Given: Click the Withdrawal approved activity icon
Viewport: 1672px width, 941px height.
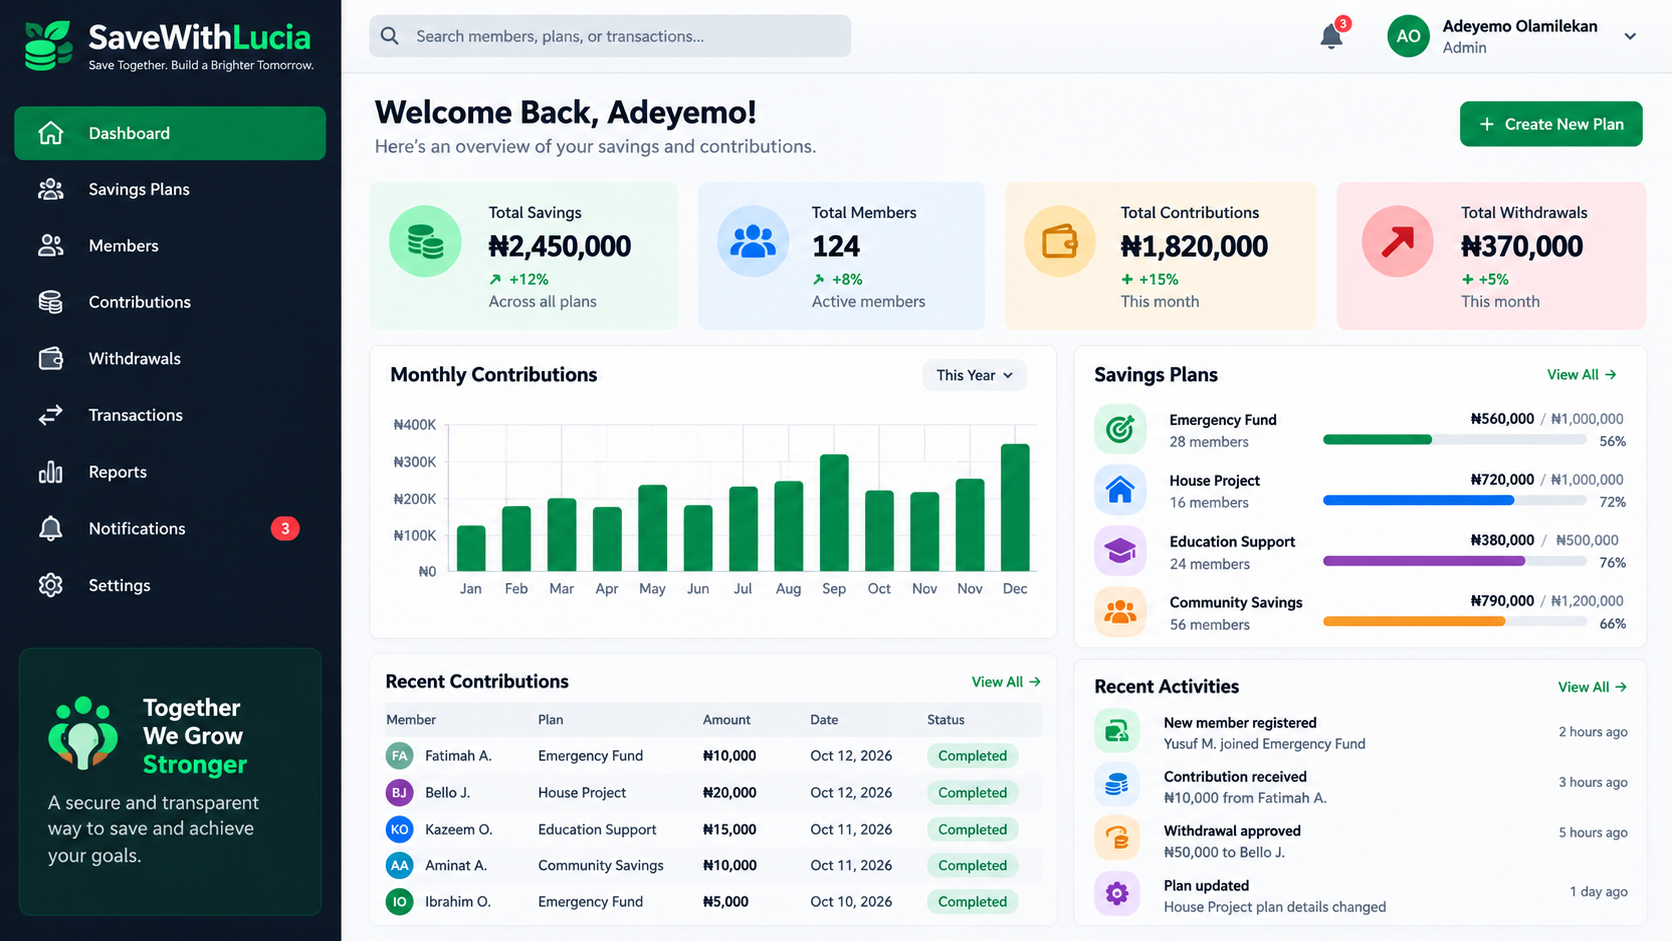Looking at the screenshot, I should (1117, 839).
